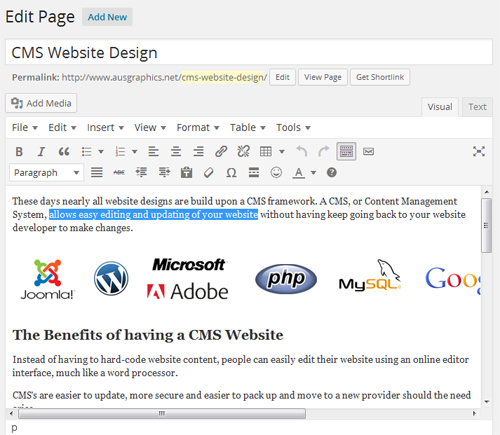
Task: Insert horizontal line
Action: [x=254, y=173]
